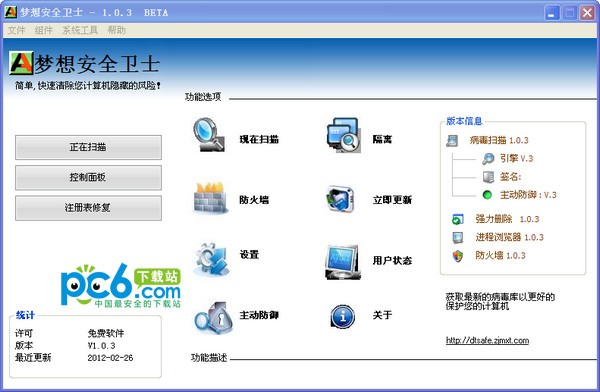Click the force delete (强力删除) icon
This screenshot has height=392, width=600.
[458, 219]
